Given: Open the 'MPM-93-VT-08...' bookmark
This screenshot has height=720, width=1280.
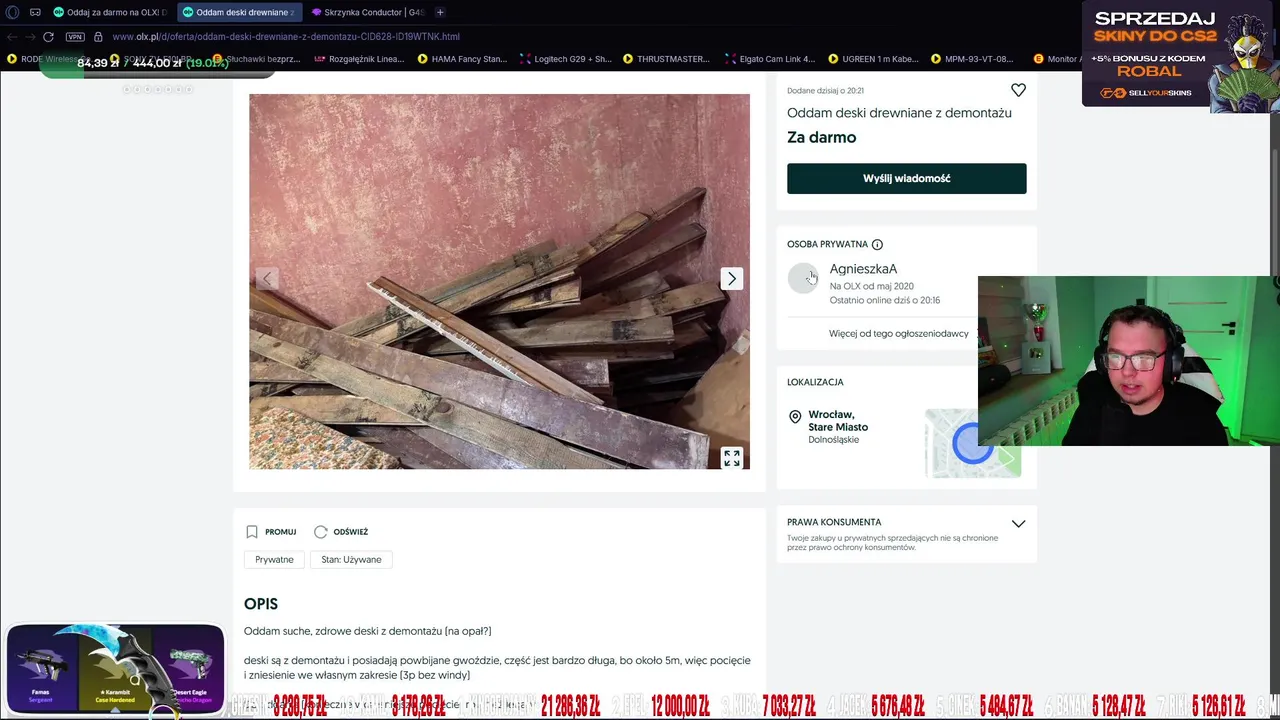Looking at the screenshot, I should [972, 59].
